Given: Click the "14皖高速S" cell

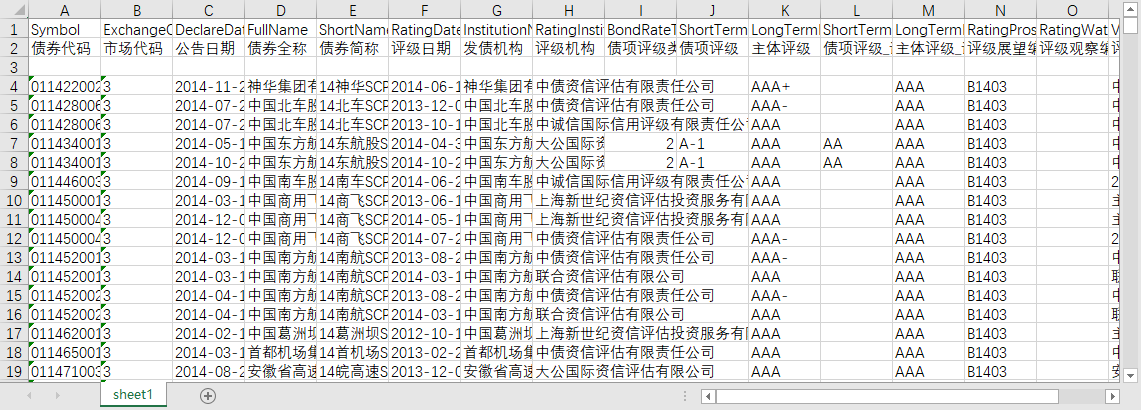Looking at the screenshot, I should [x=353, y=371].
